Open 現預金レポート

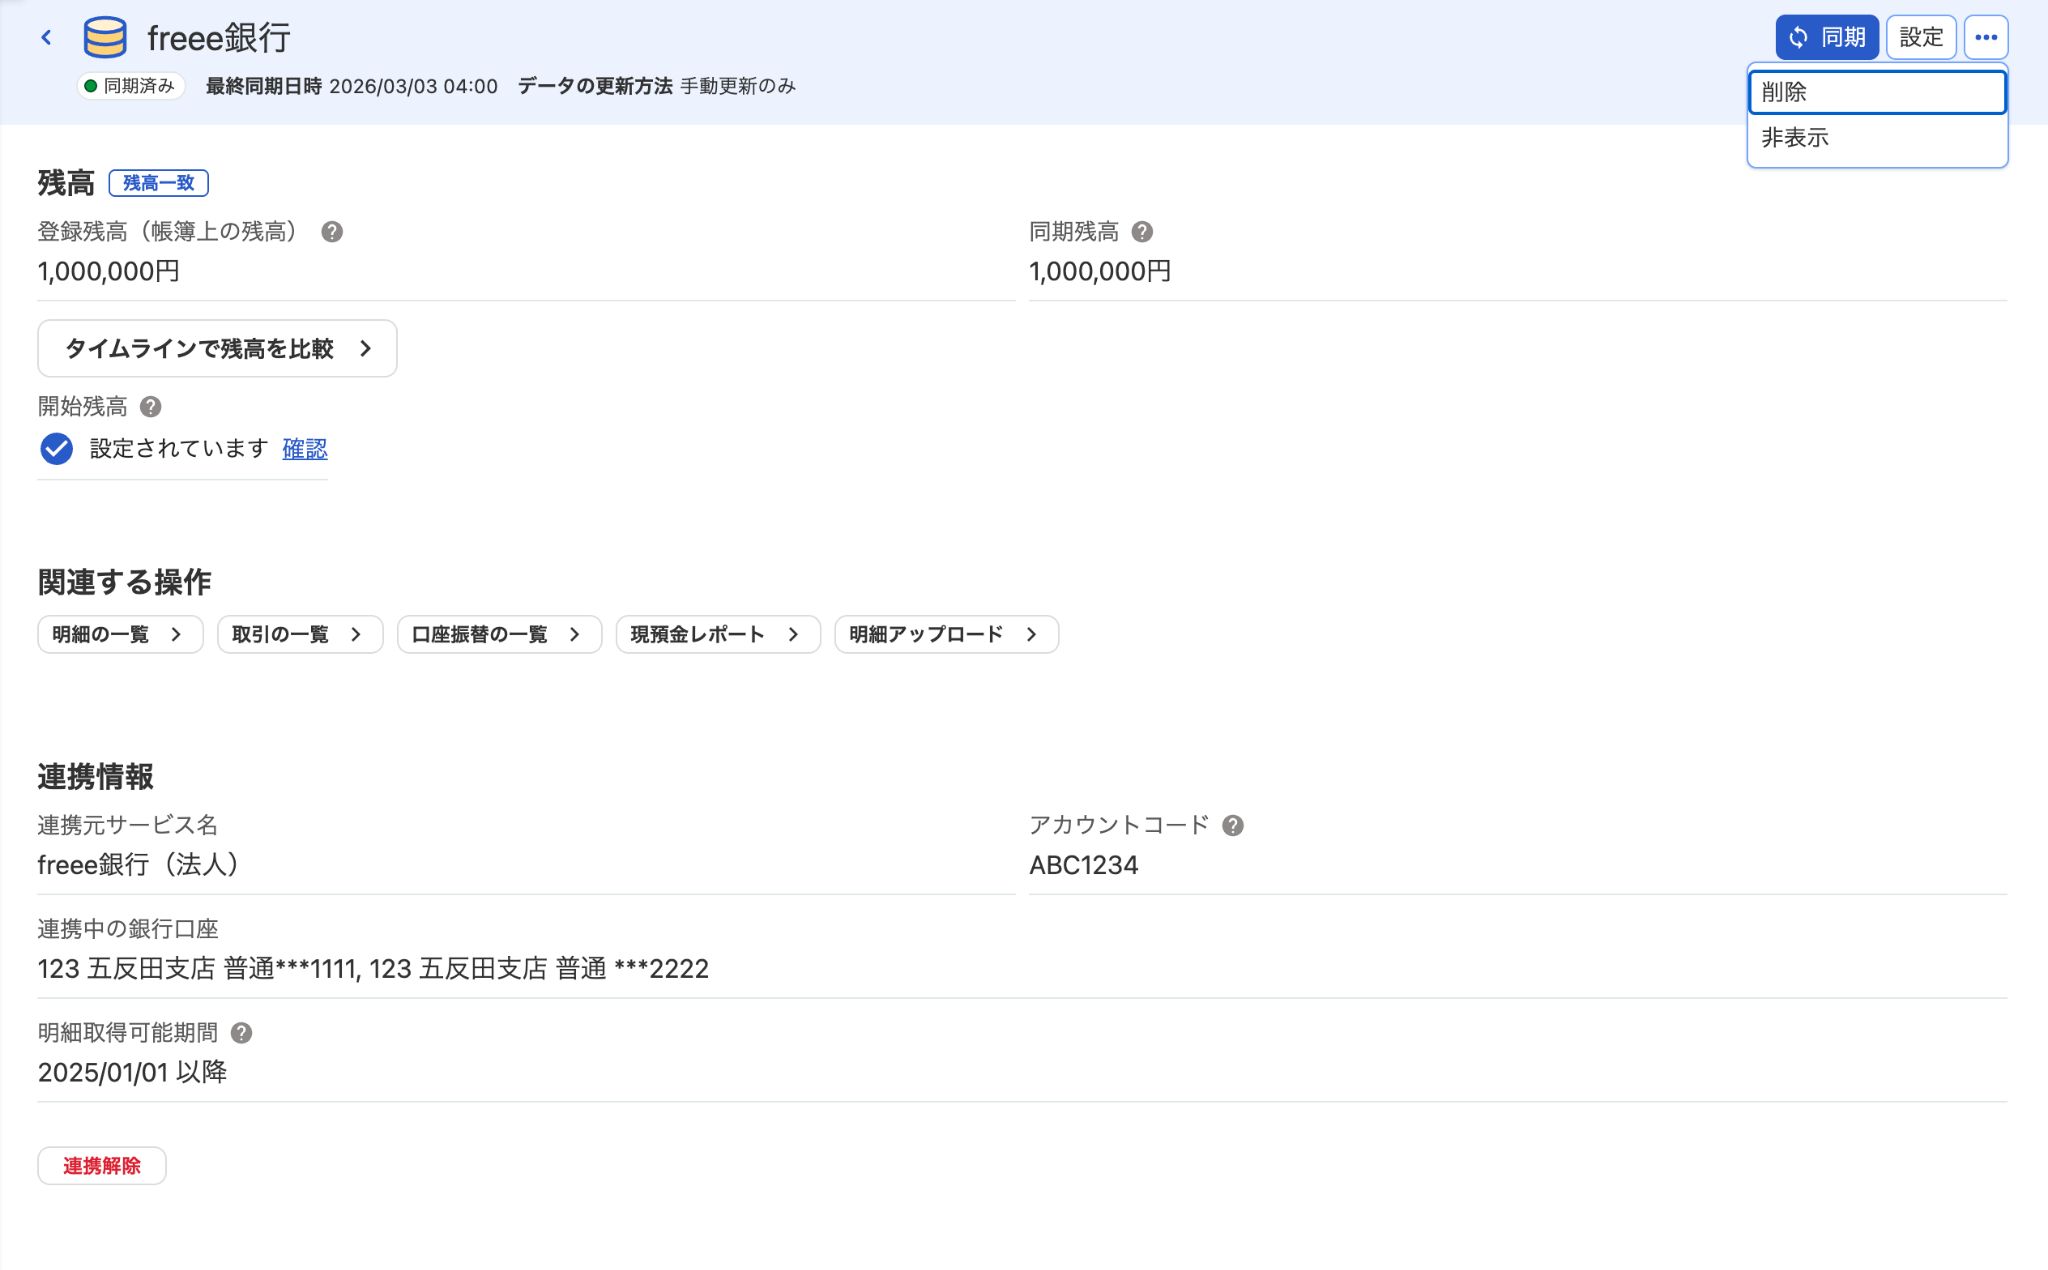717,634
